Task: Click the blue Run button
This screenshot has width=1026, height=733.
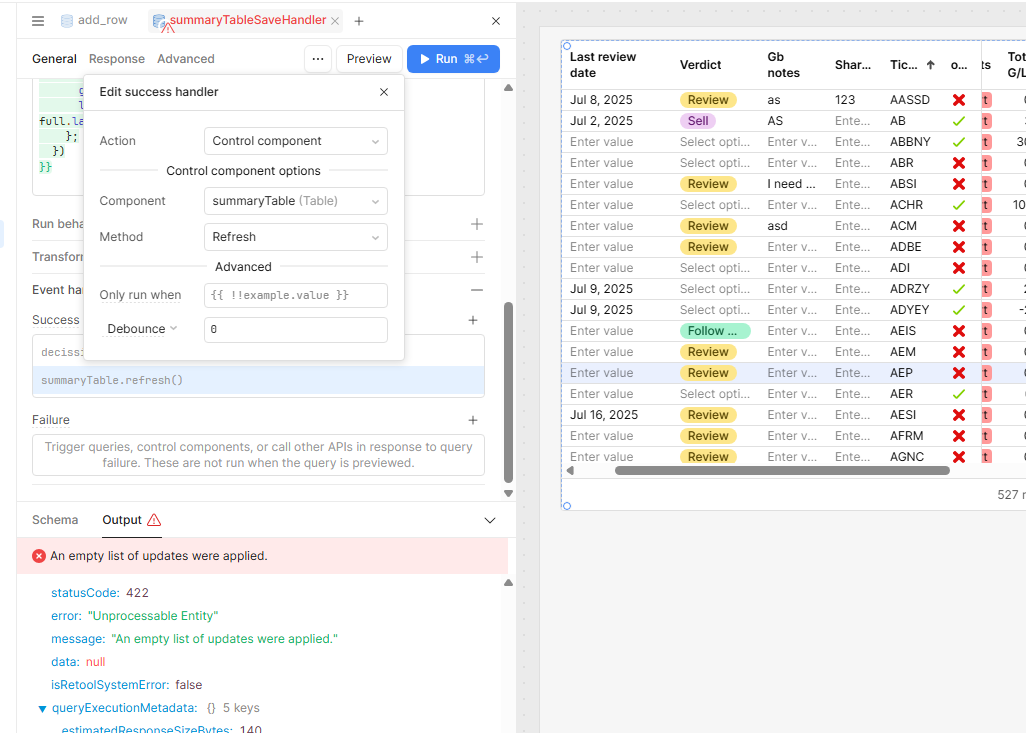Action: tap(453, 59)
